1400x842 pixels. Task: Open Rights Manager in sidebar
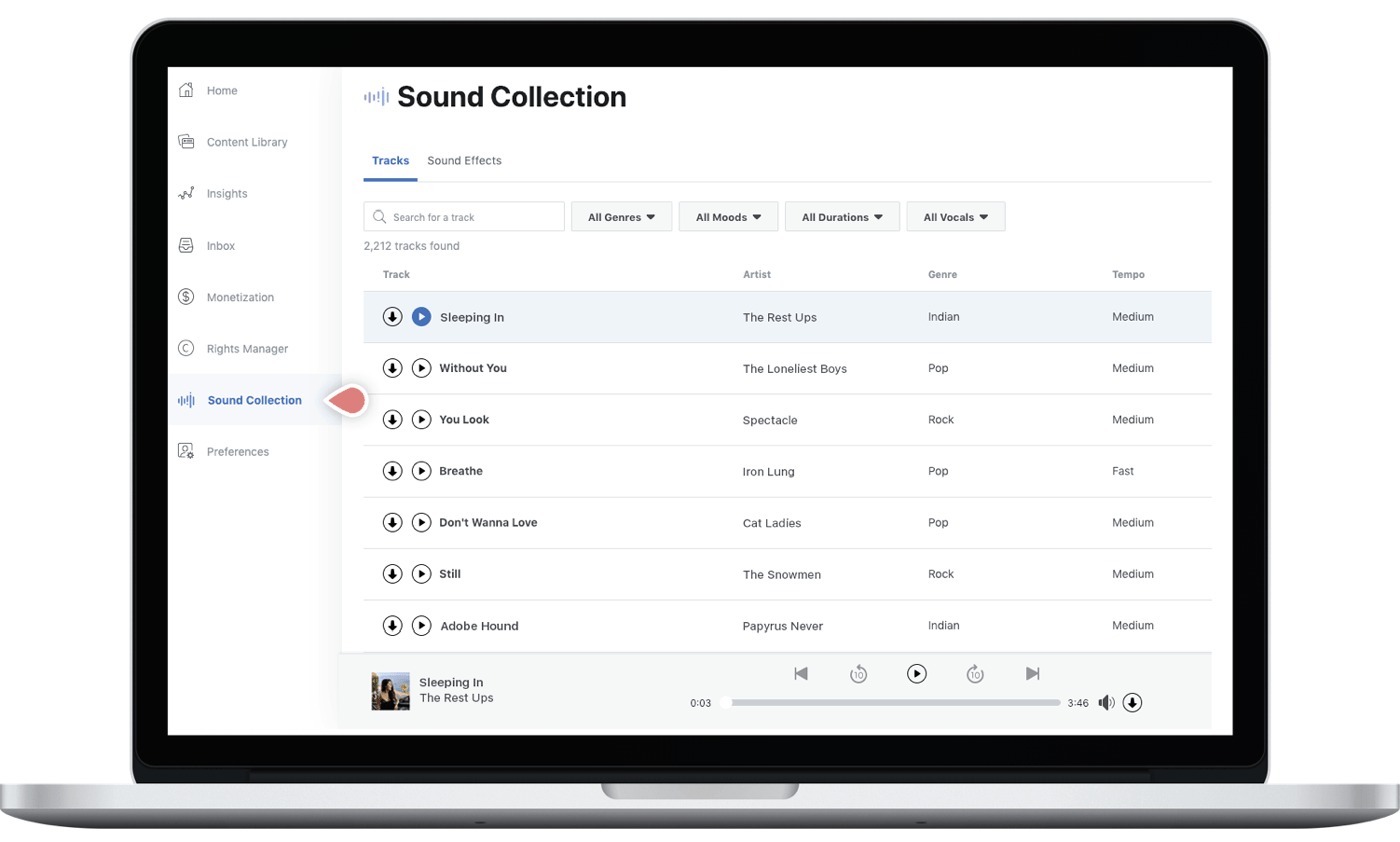(x=247, y=349)
